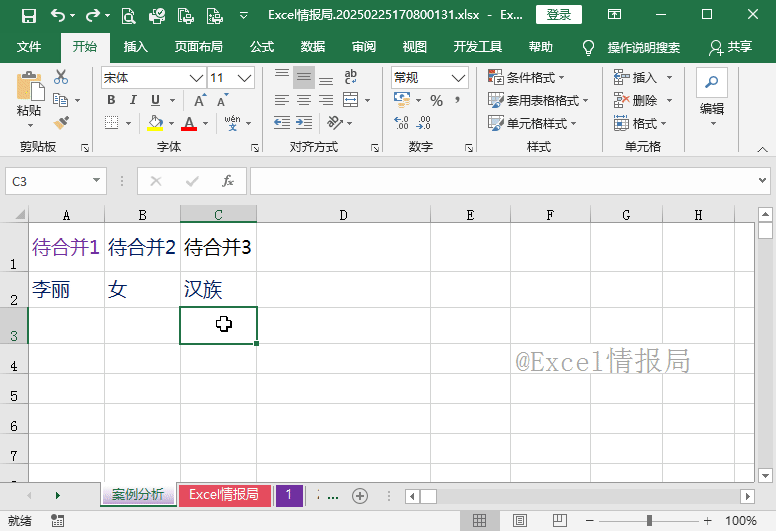Toggle Bold formatting
The image size is (776, 531).
(x=111, y=100)
